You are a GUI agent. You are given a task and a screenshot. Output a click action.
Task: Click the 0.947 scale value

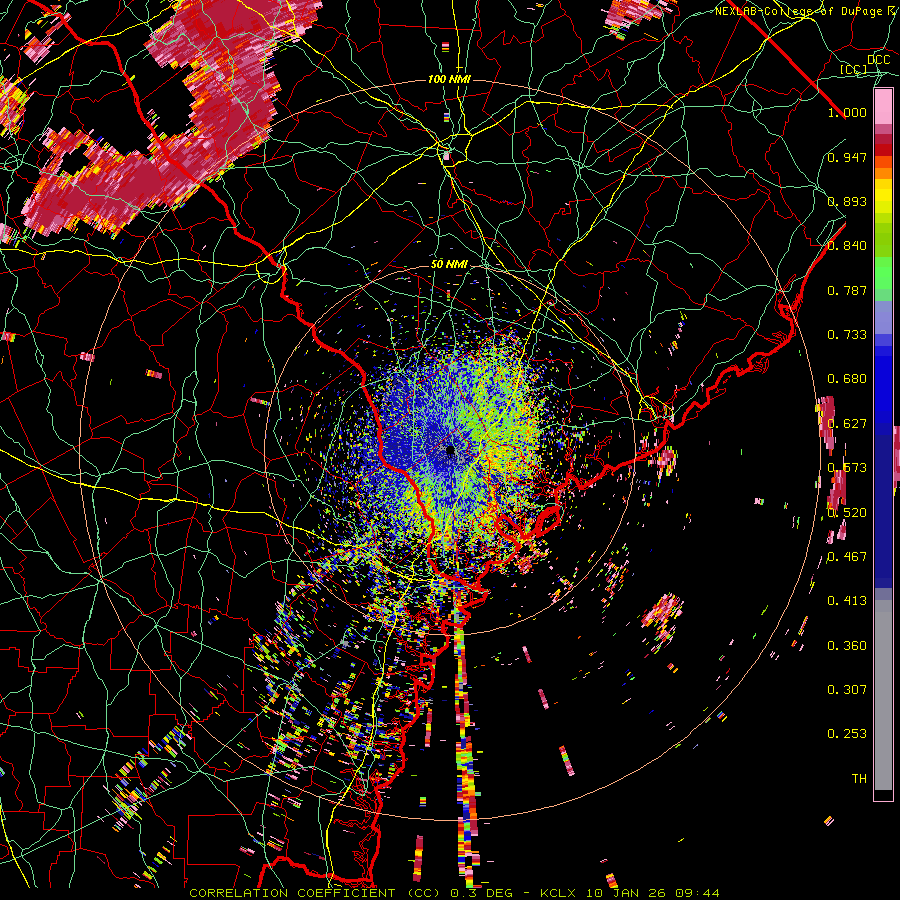coord(847,157)
